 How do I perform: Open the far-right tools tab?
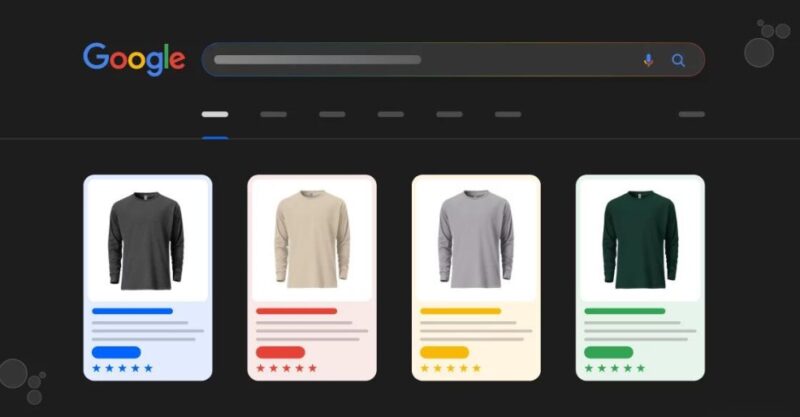[x=692, y=114]
